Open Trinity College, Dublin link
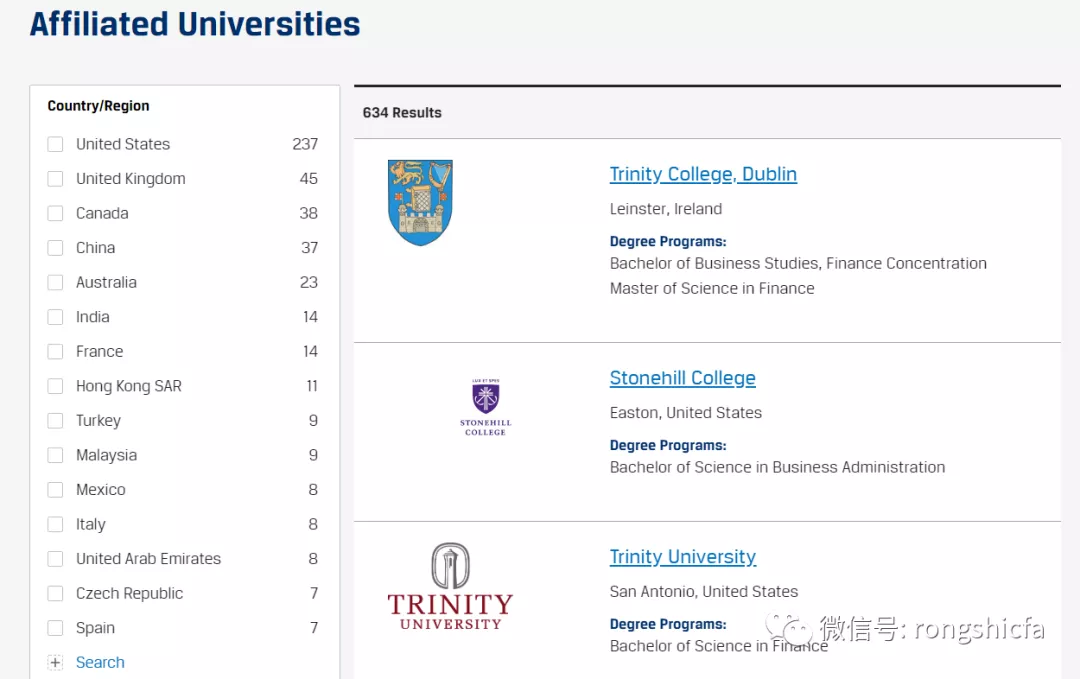1080x679 pixels. pos(703,174)
